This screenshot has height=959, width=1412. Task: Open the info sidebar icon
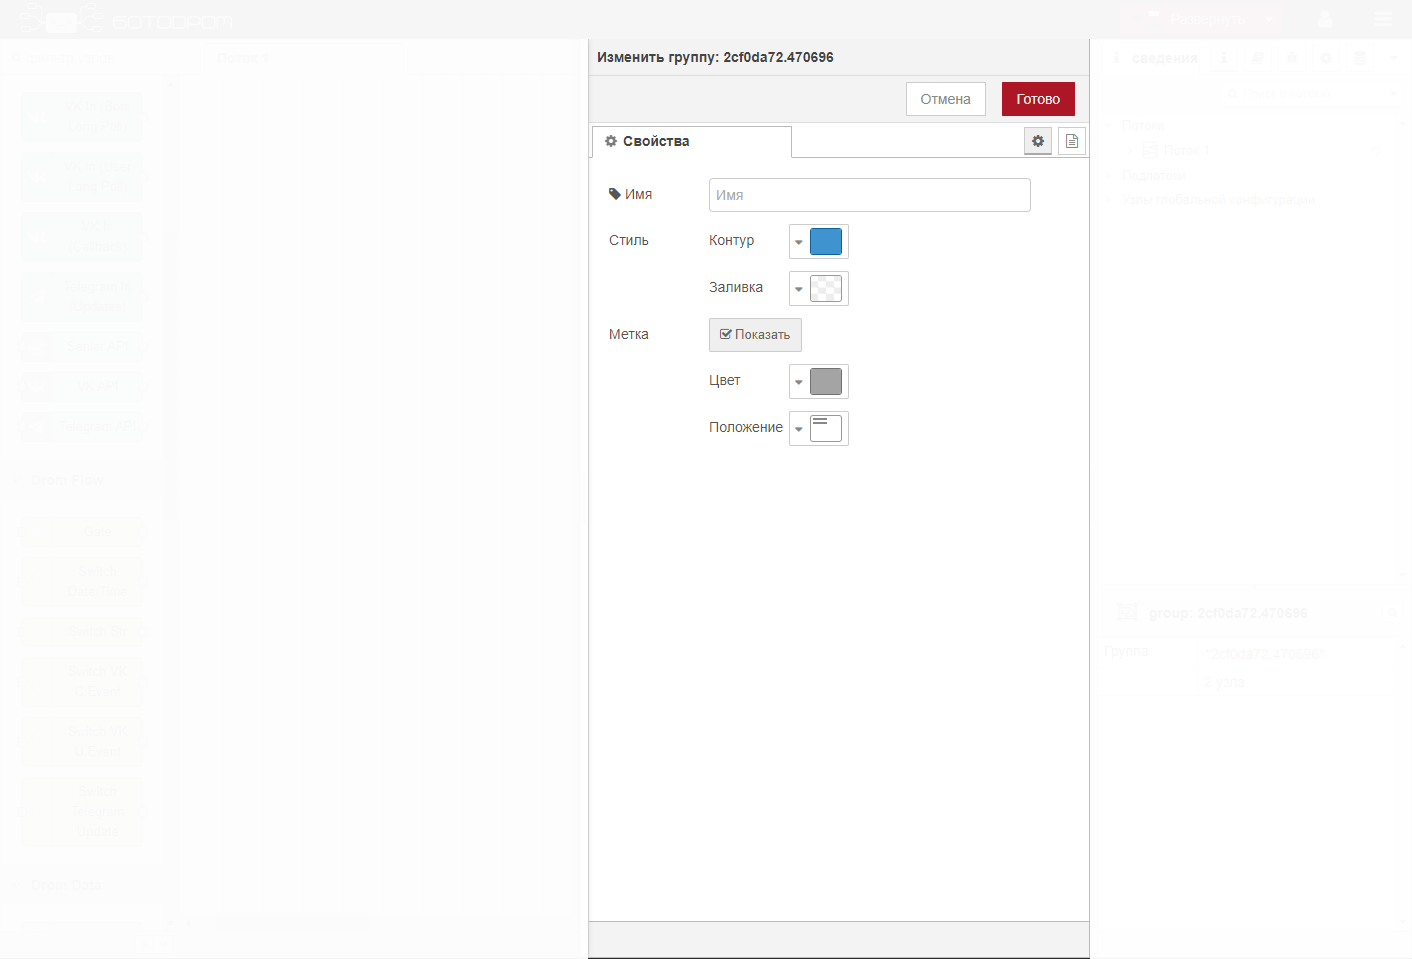click(1223, 58)
